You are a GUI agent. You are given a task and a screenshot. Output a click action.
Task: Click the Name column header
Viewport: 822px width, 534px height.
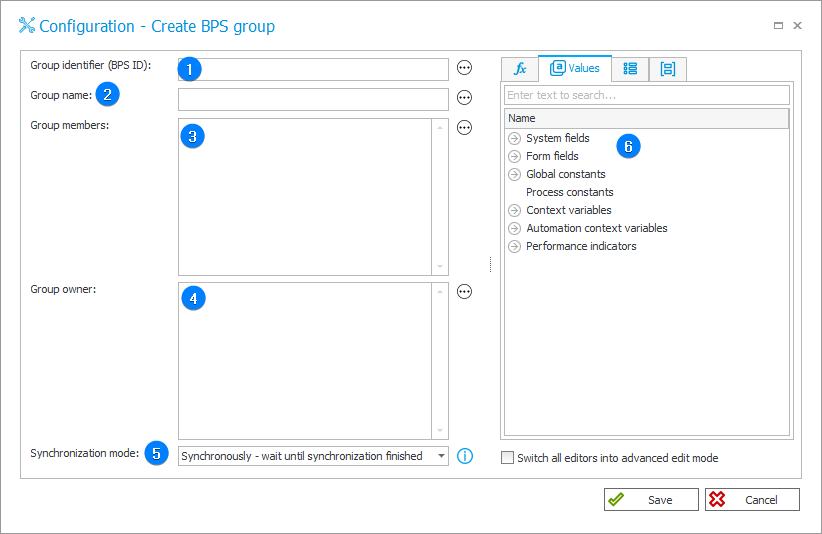(x=646, y=118)
